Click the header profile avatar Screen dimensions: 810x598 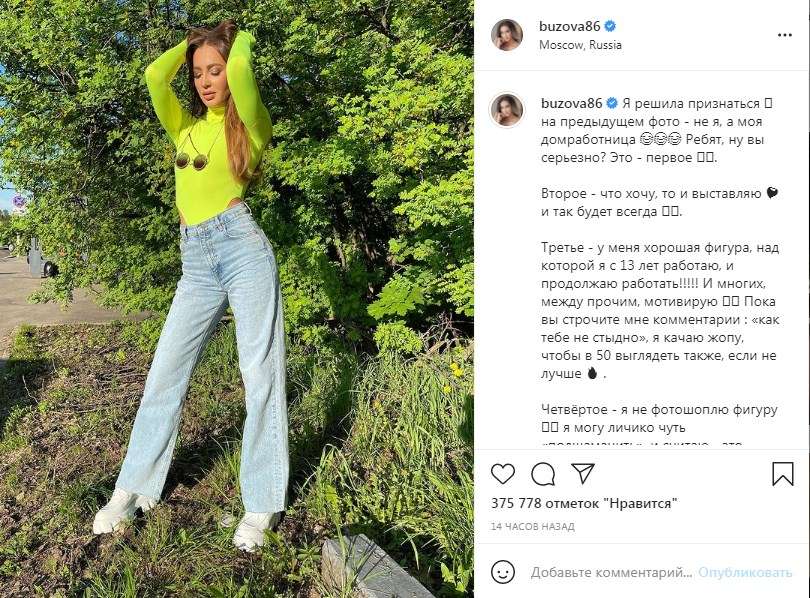pos(507,35)
